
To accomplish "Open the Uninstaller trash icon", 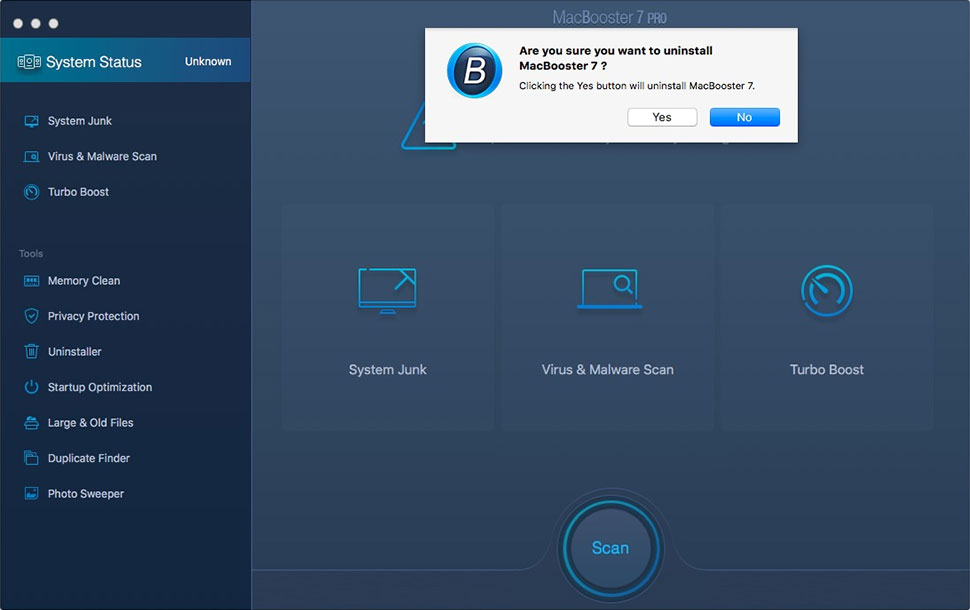I will pos(29,351).
